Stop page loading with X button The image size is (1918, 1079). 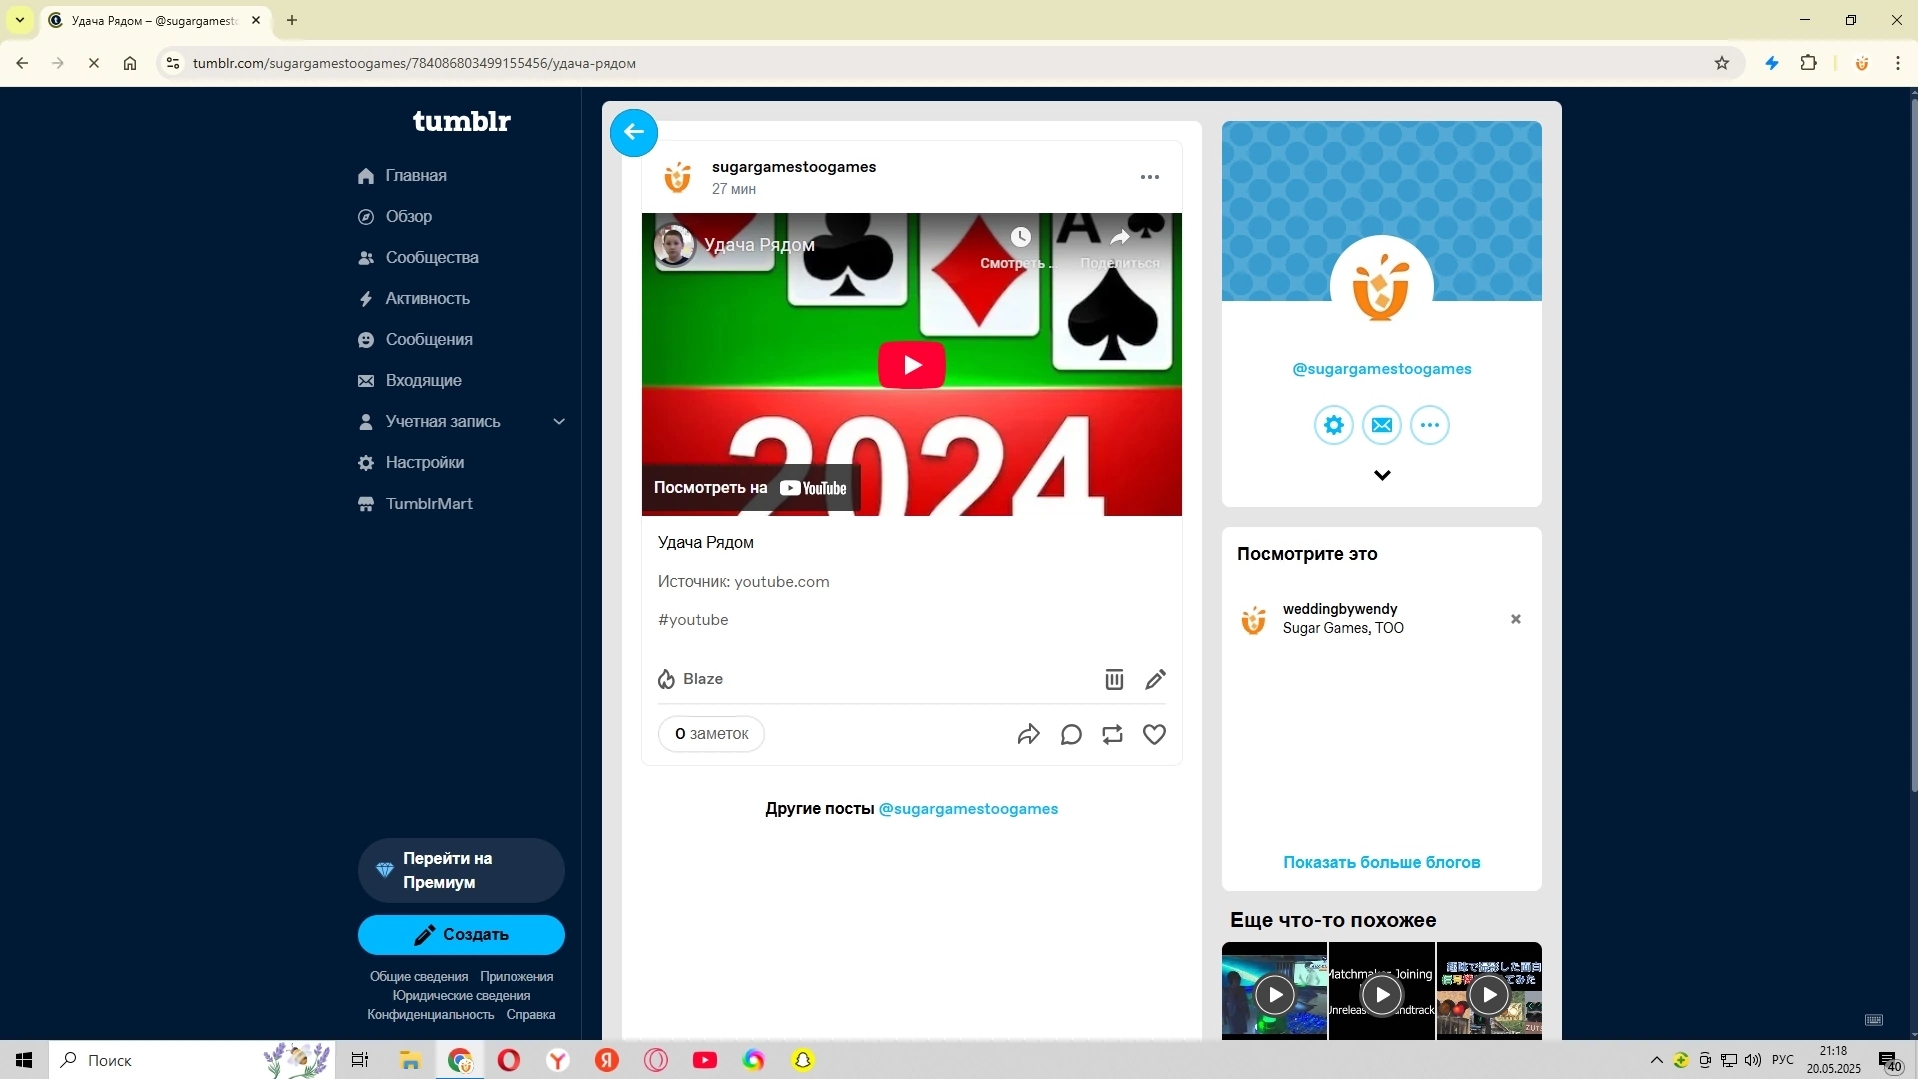(x=94, y=63)
